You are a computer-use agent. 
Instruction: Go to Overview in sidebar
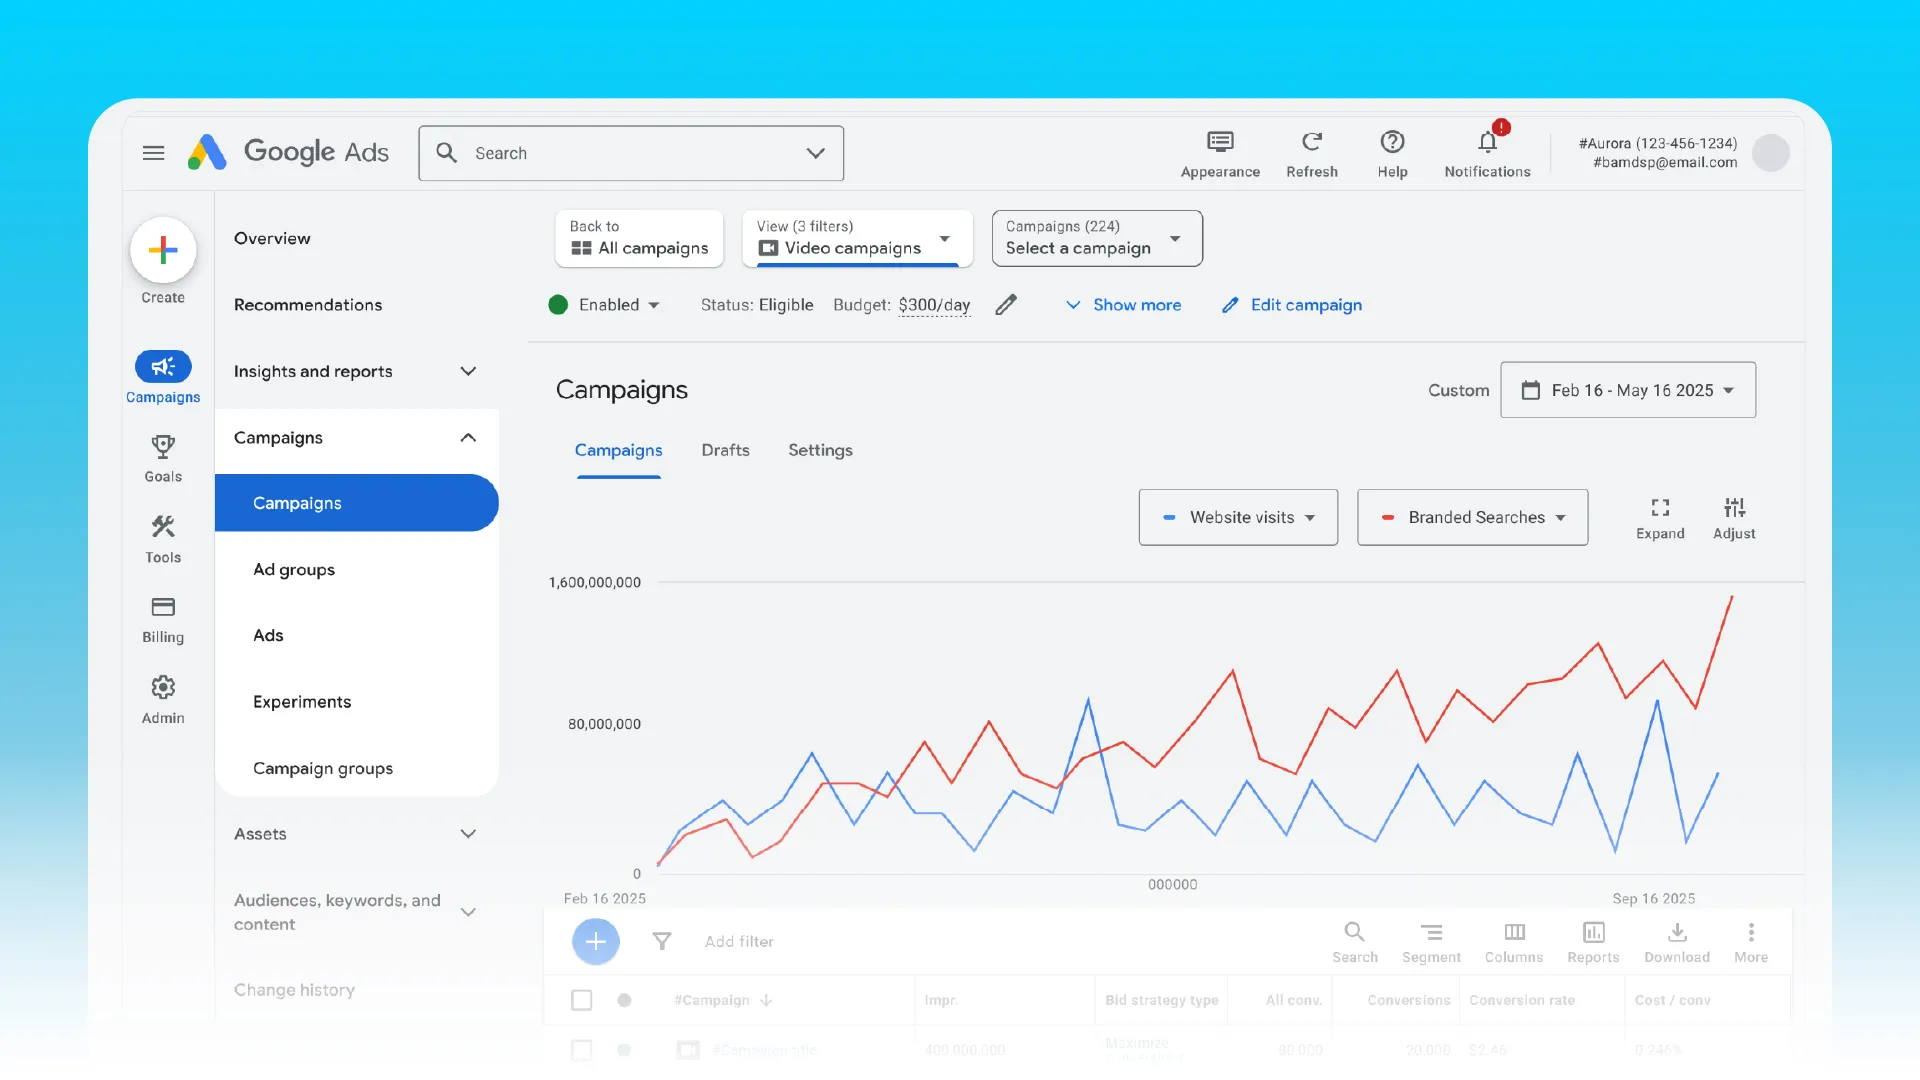click(272, 239)
